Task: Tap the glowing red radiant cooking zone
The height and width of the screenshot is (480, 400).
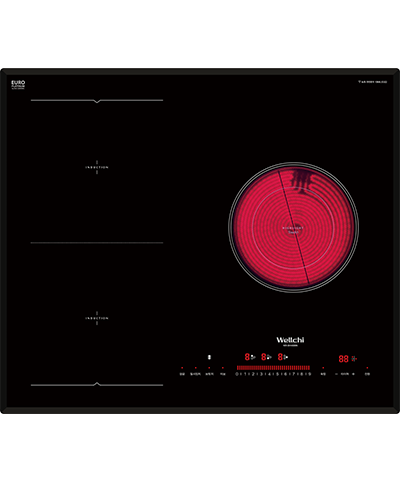Action: 293,227
